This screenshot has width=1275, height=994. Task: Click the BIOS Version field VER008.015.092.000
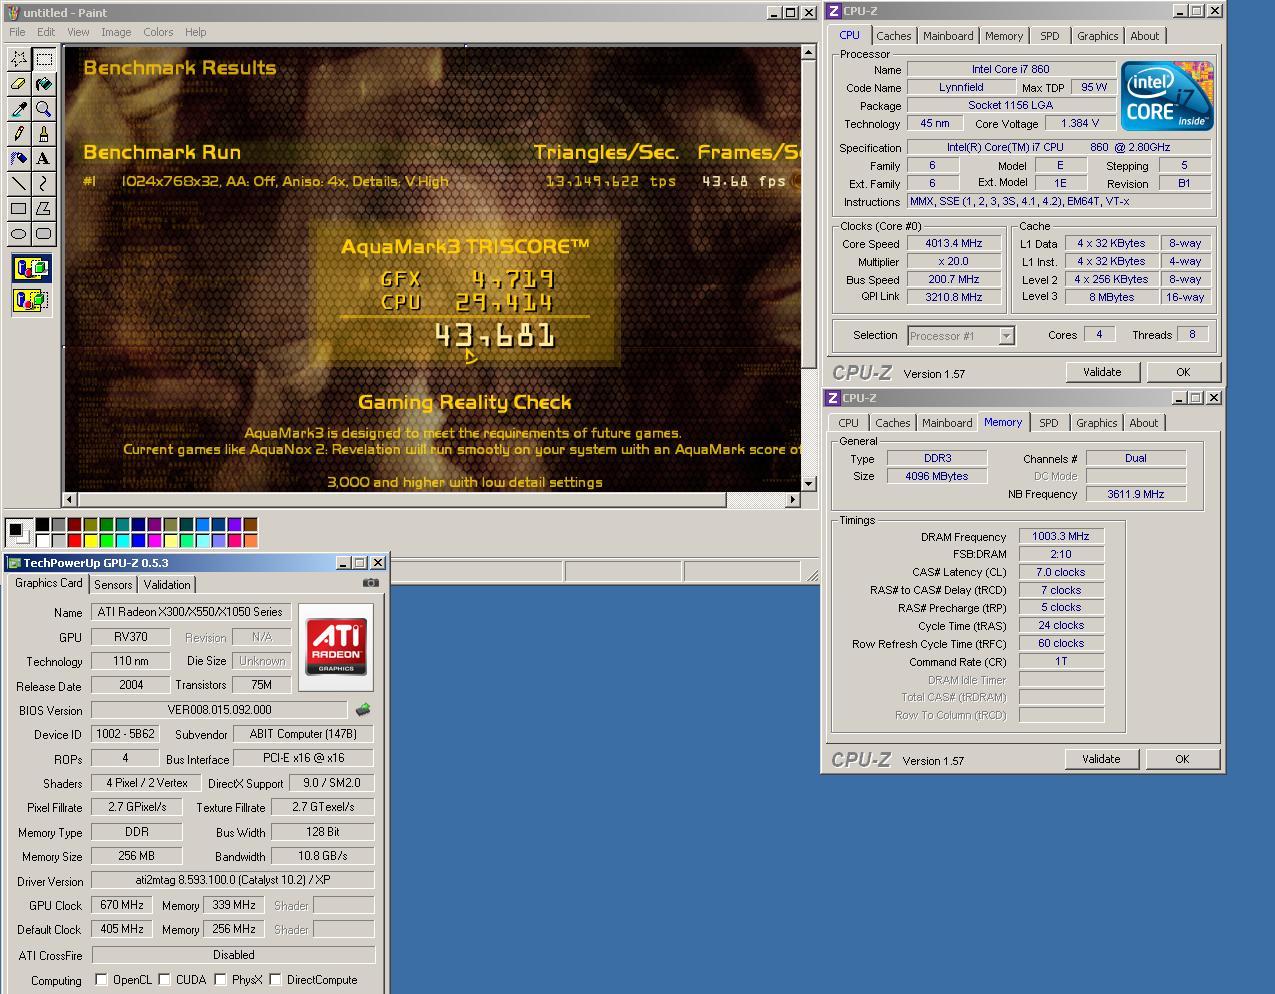(x=219, y=710)
